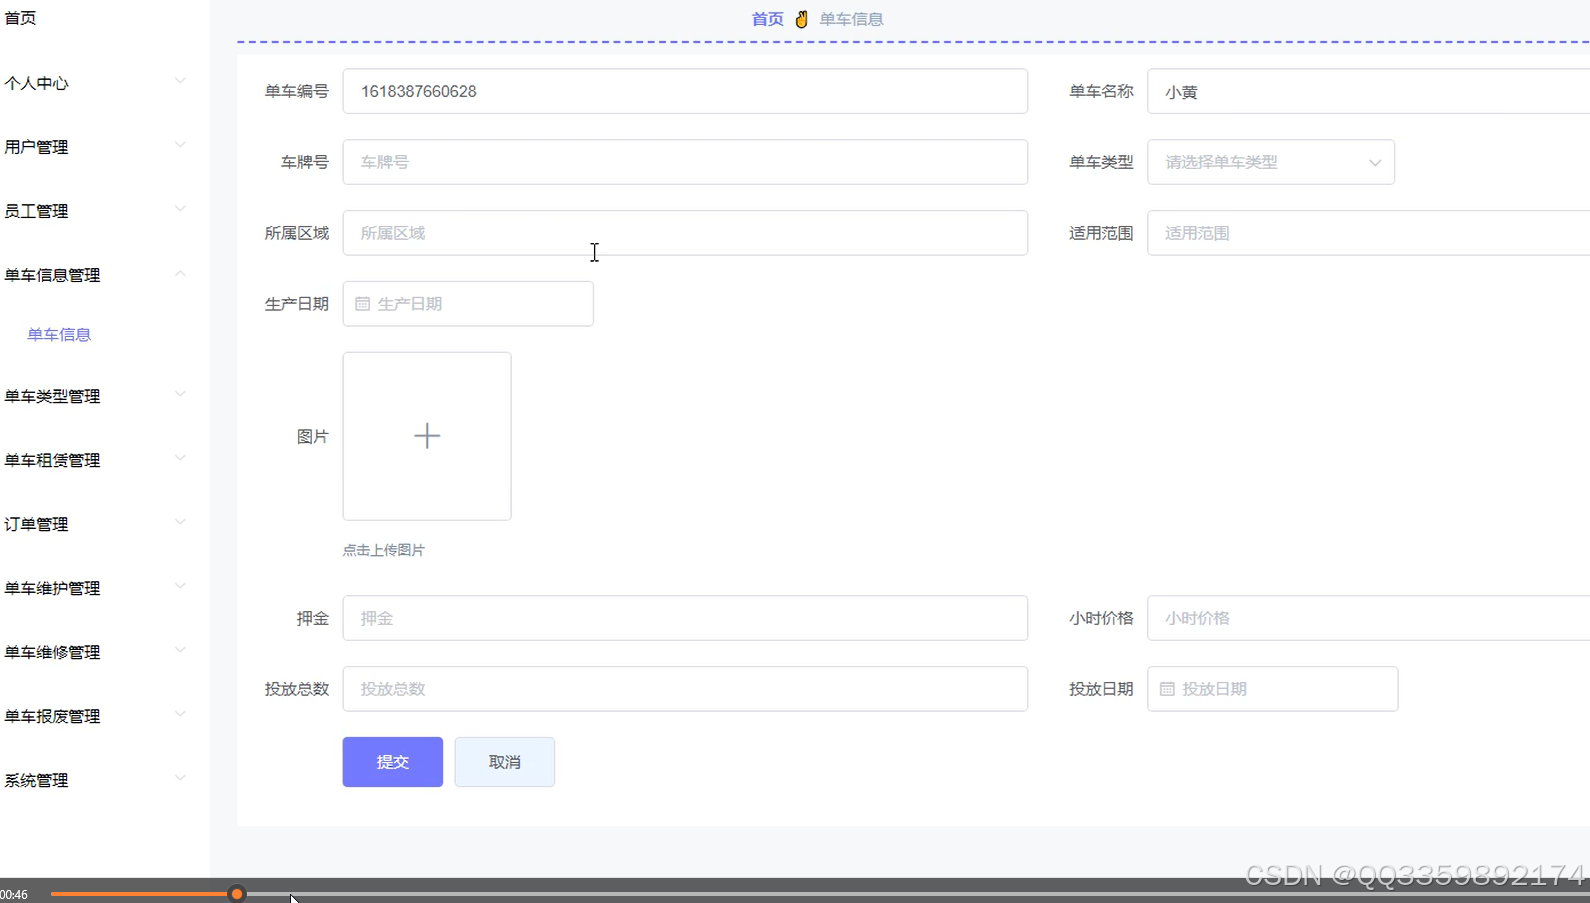The width and height of the screenshot is (1590, 903).
Task: Focus the 单车名称 input field
Action: pos(1368,91)
